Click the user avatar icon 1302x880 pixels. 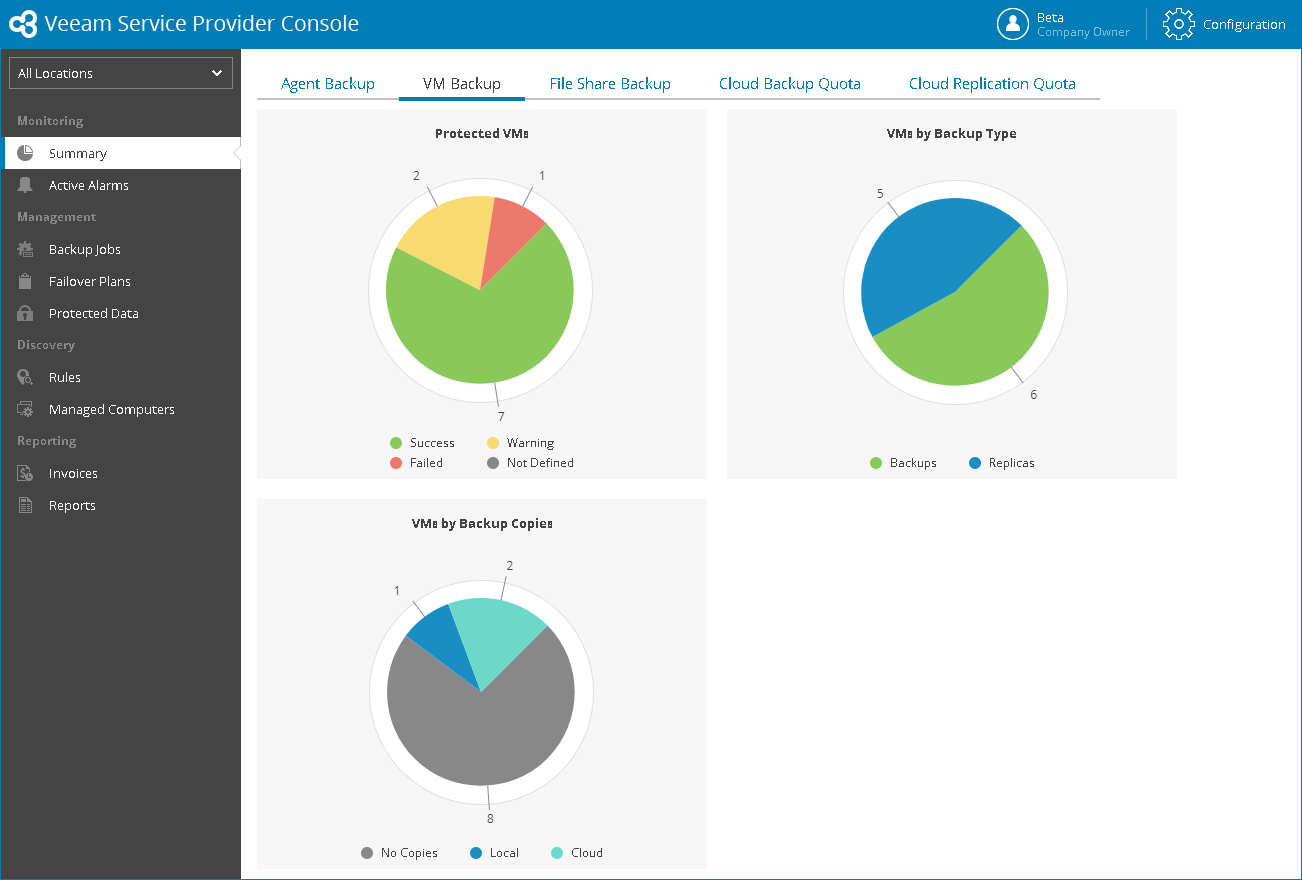coord(1013,24)
